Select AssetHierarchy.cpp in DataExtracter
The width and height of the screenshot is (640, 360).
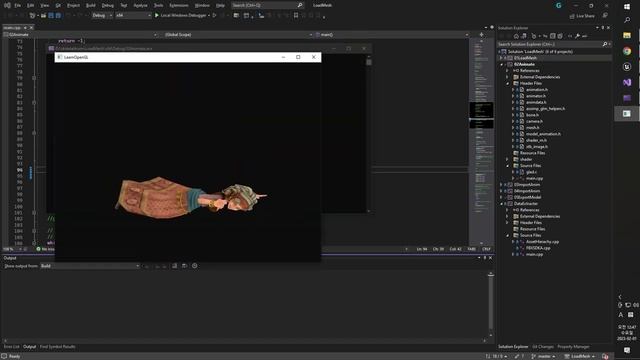coord(542,242)
